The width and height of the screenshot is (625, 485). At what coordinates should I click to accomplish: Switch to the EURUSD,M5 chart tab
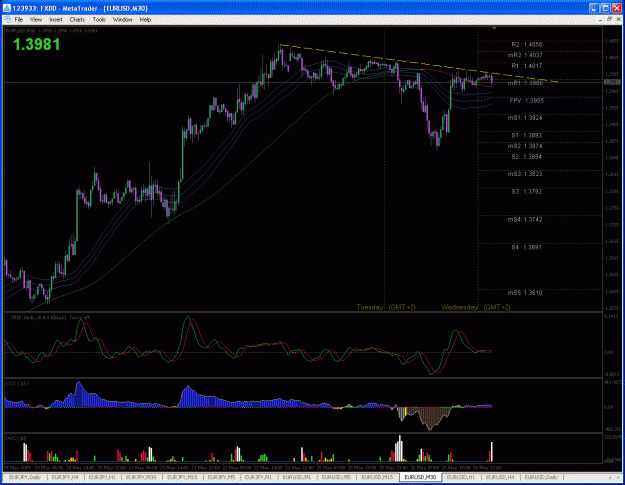pyautogui.click(x=336, y=477)
